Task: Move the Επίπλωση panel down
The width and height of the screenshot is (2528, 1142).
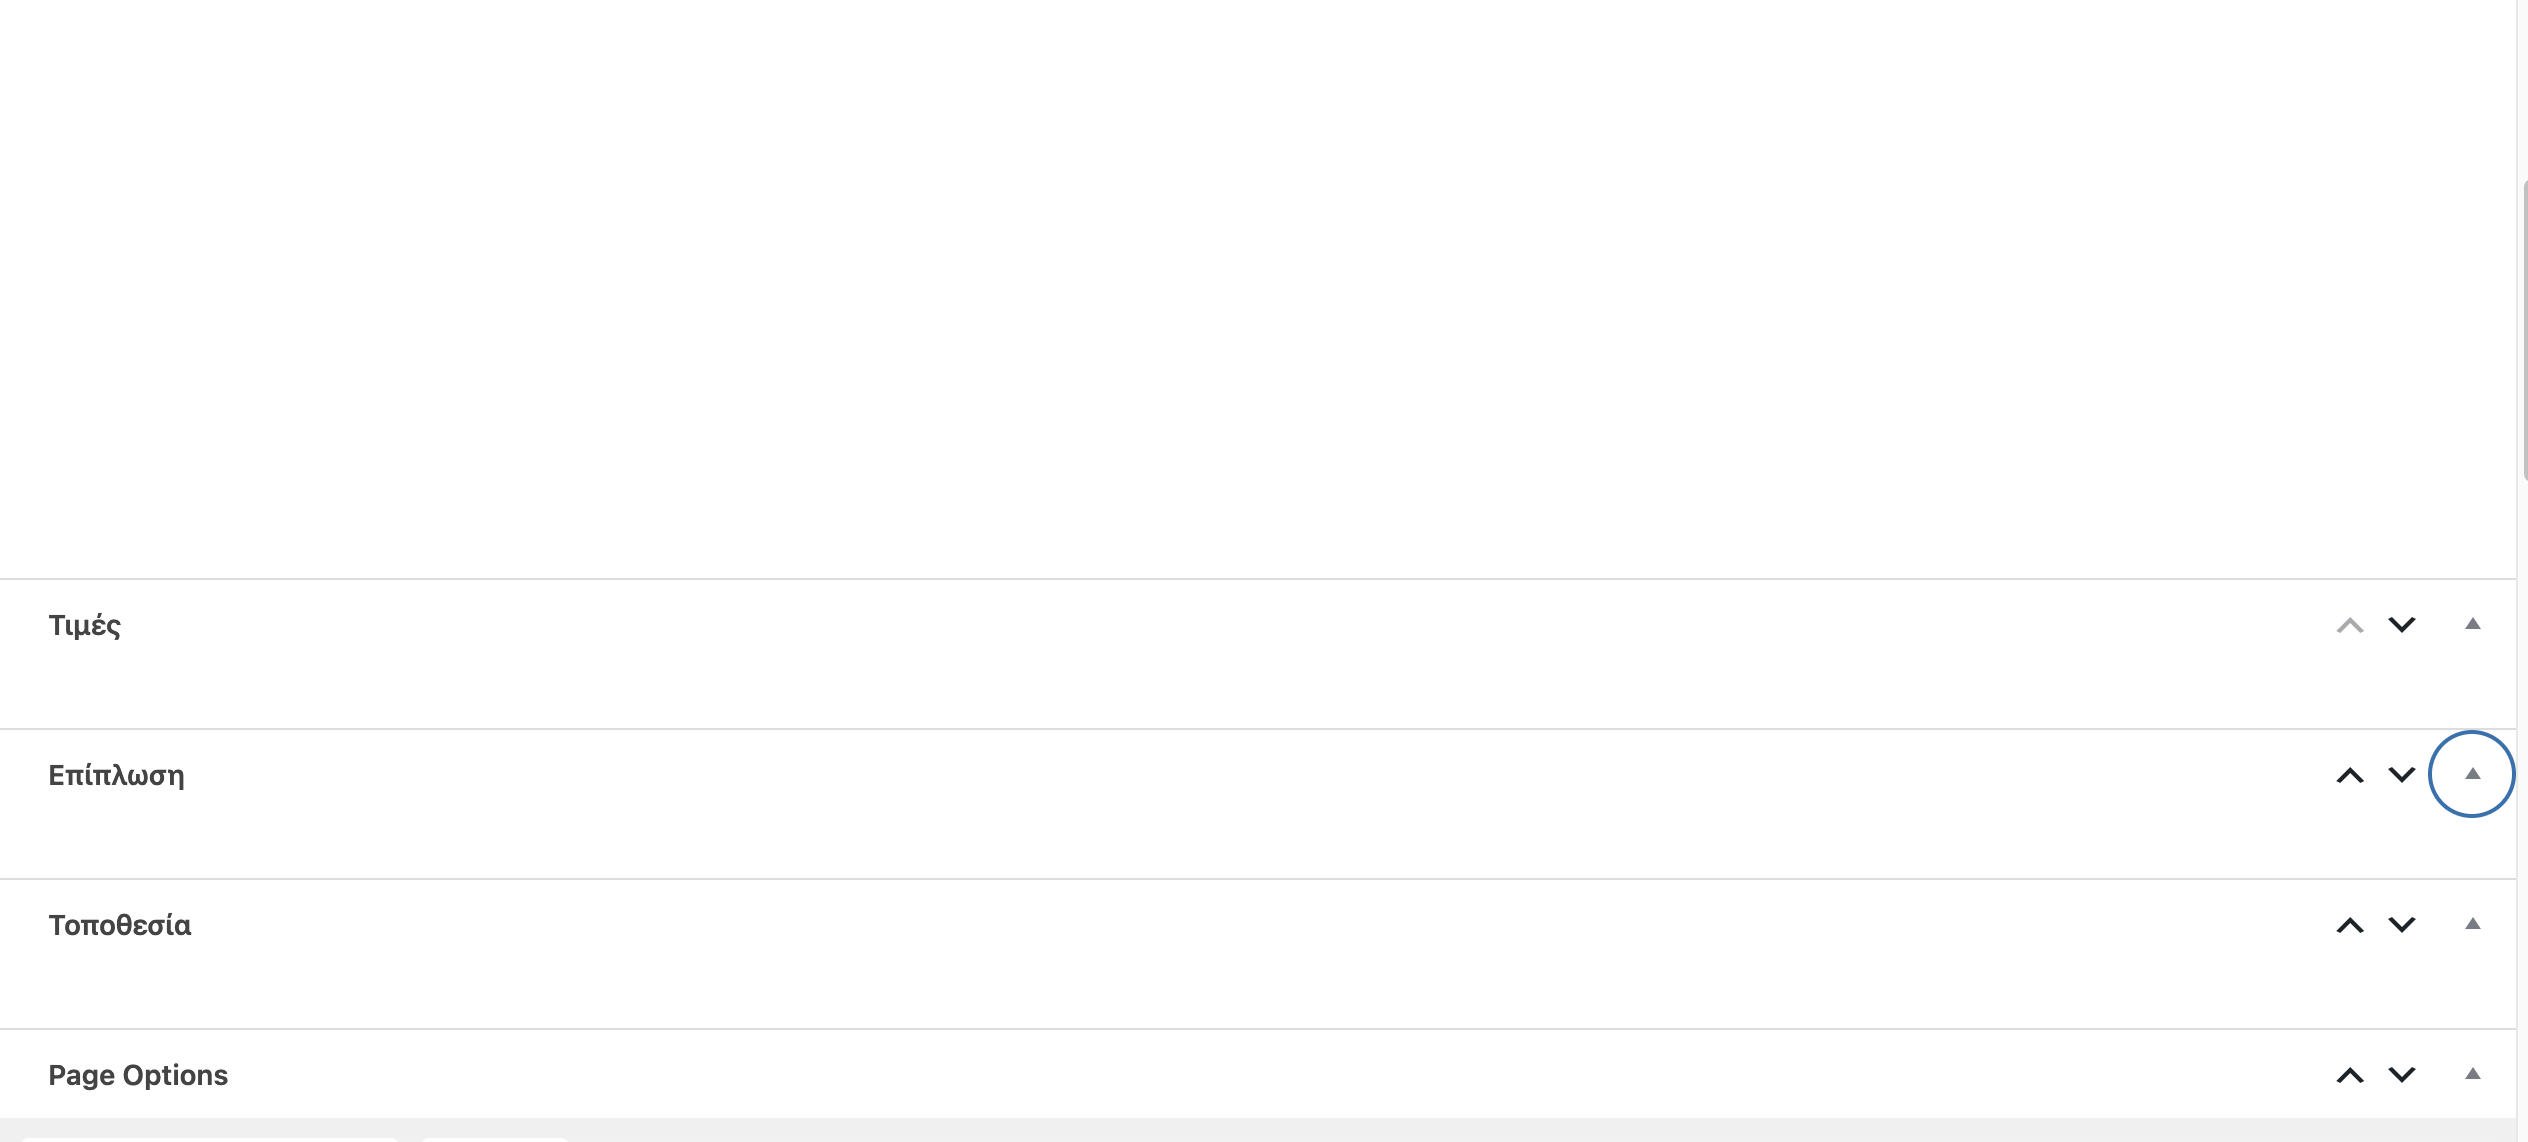Action: [x=2402, y=775]
